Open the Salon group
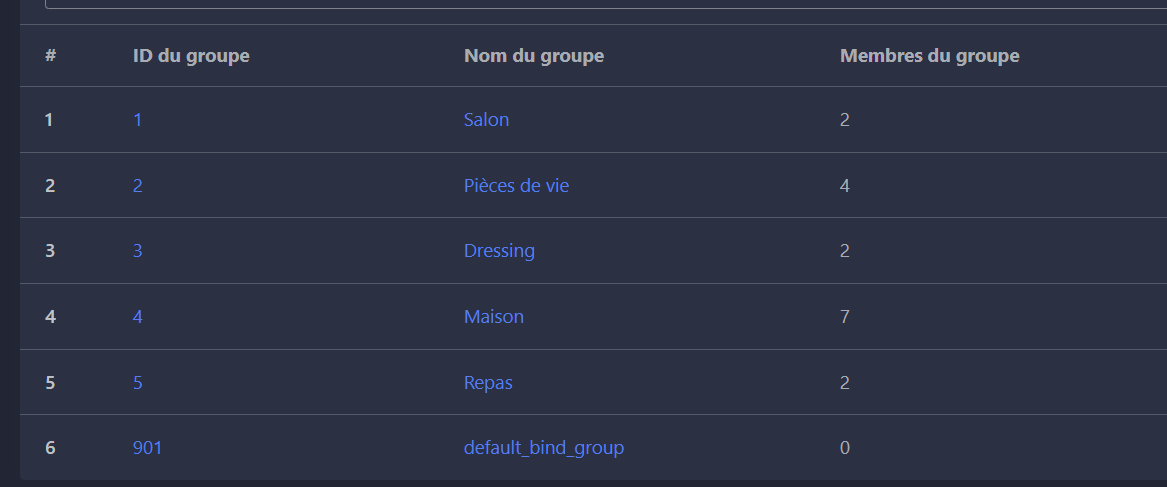The image size is (1167, 487). click(486, 120)
